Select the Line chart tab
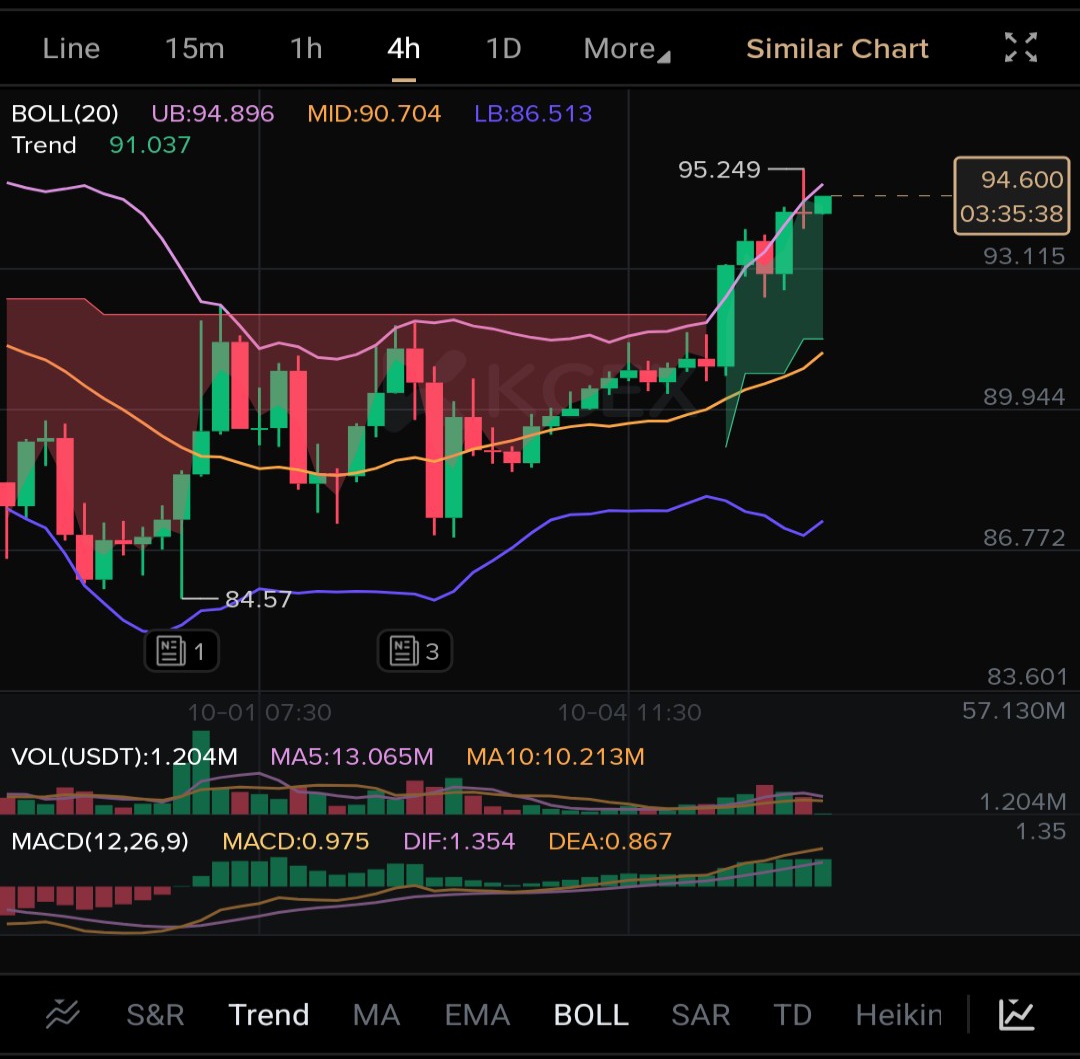1080x1059 pixels. click(x=71, y=49)
